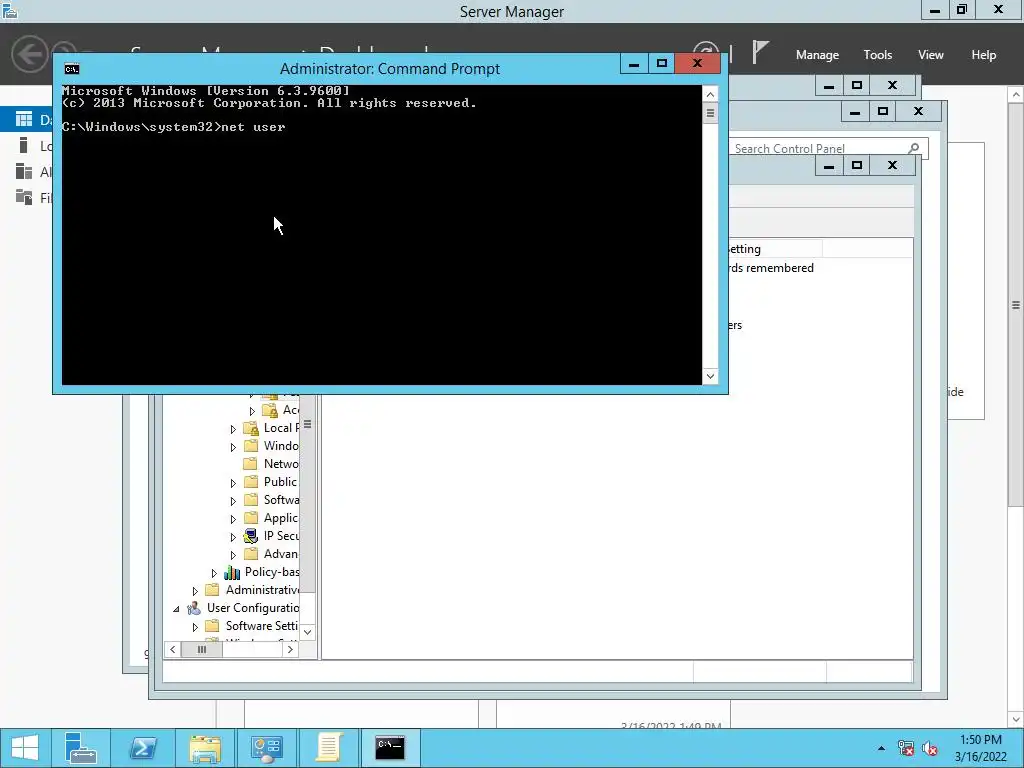
Task: Expand the Administrative Templates node
Action: (195, 591)
